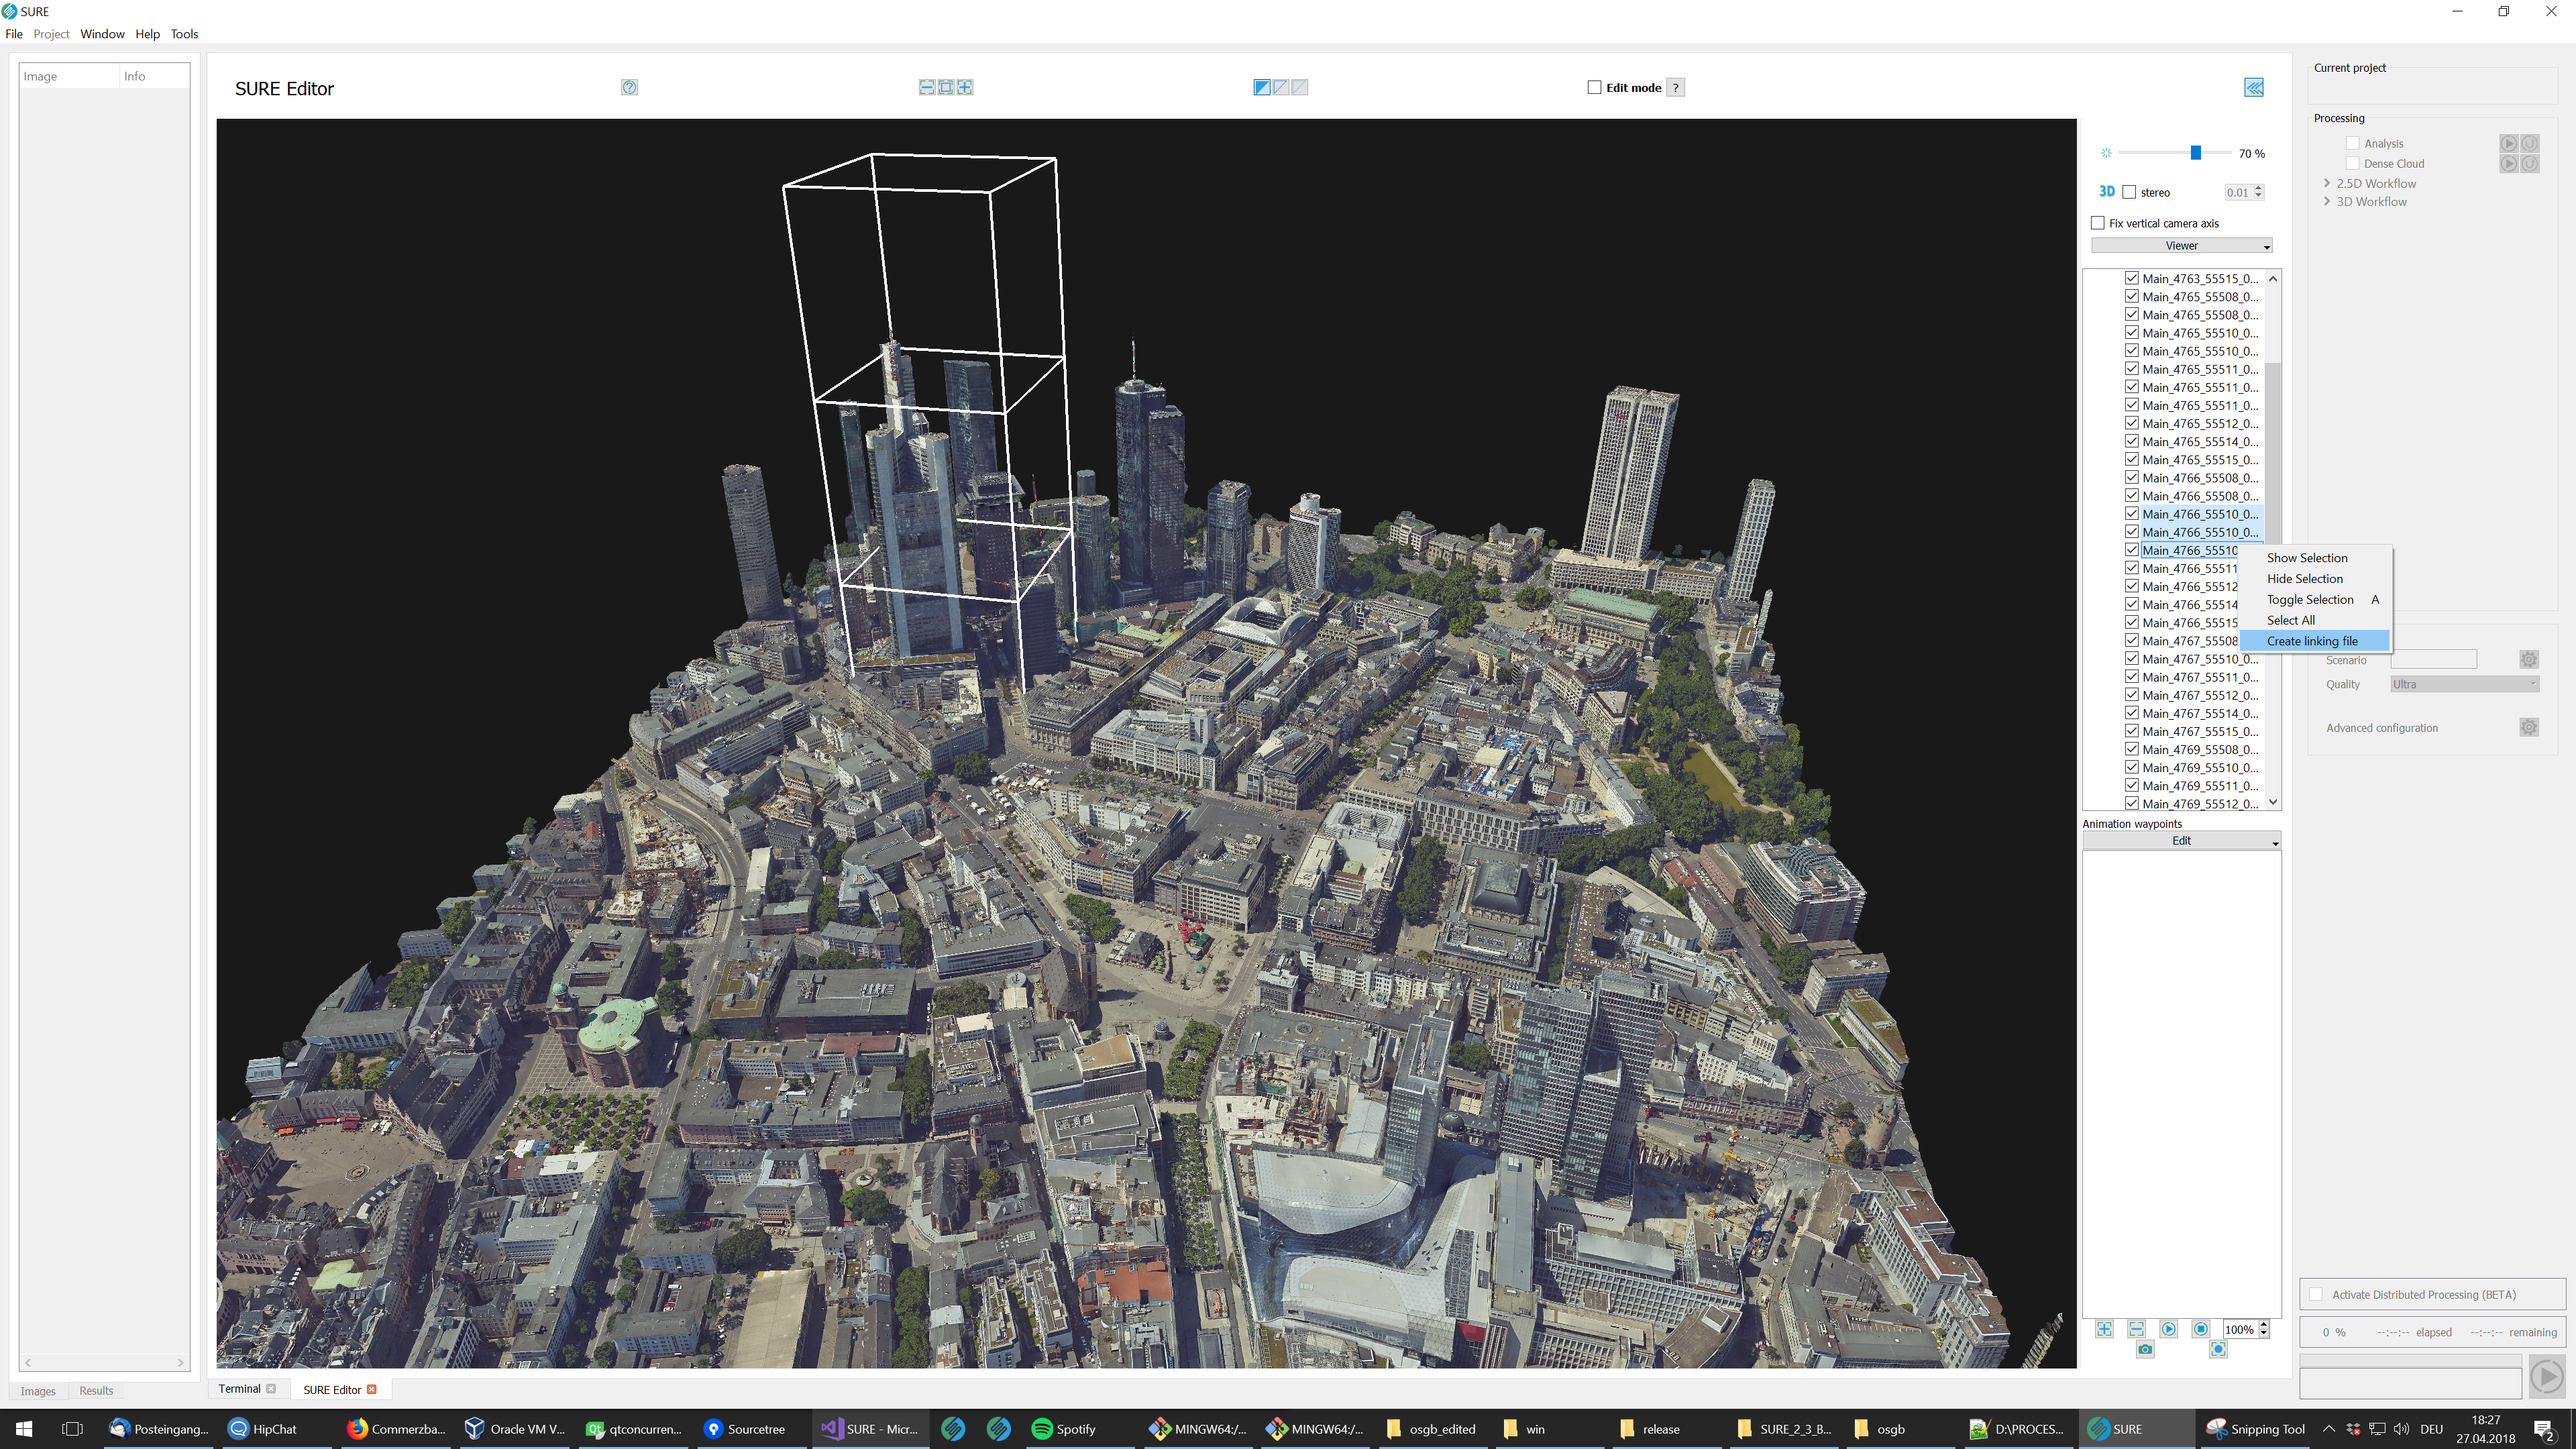Image resolution: width=2576 pixels, height=1449 pixels.
Task: Open the Tools menu
Action: (184, 34)
